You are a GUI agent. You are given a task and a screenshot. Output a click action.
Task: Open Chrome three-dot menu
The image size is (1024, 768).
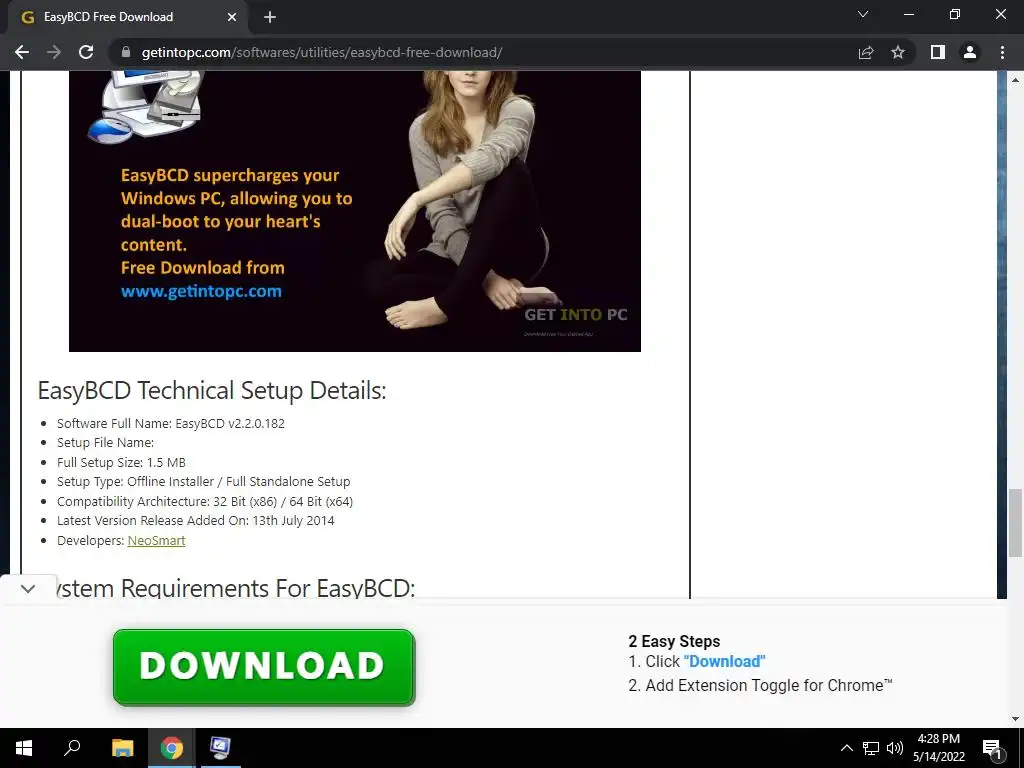1002,52
